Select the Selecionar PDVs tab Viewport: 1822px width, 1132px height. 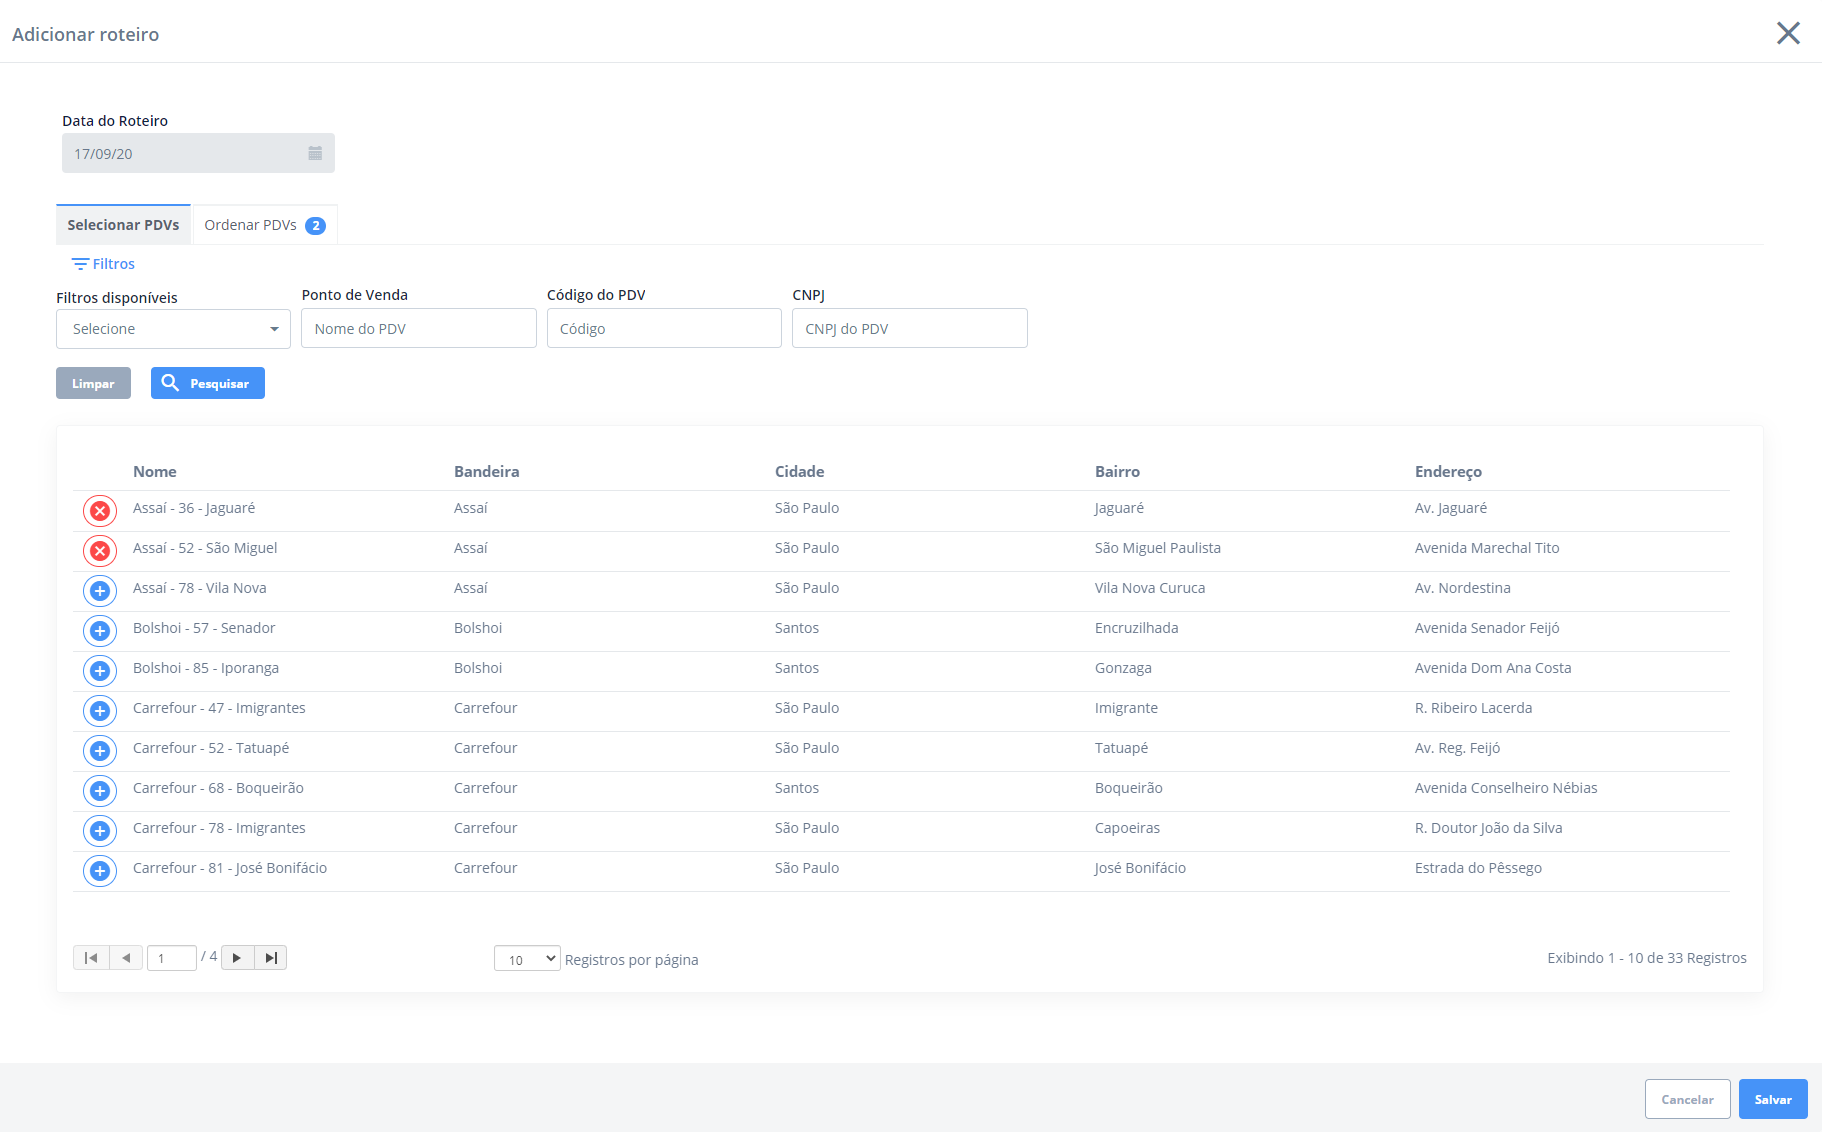click(123, 225)
